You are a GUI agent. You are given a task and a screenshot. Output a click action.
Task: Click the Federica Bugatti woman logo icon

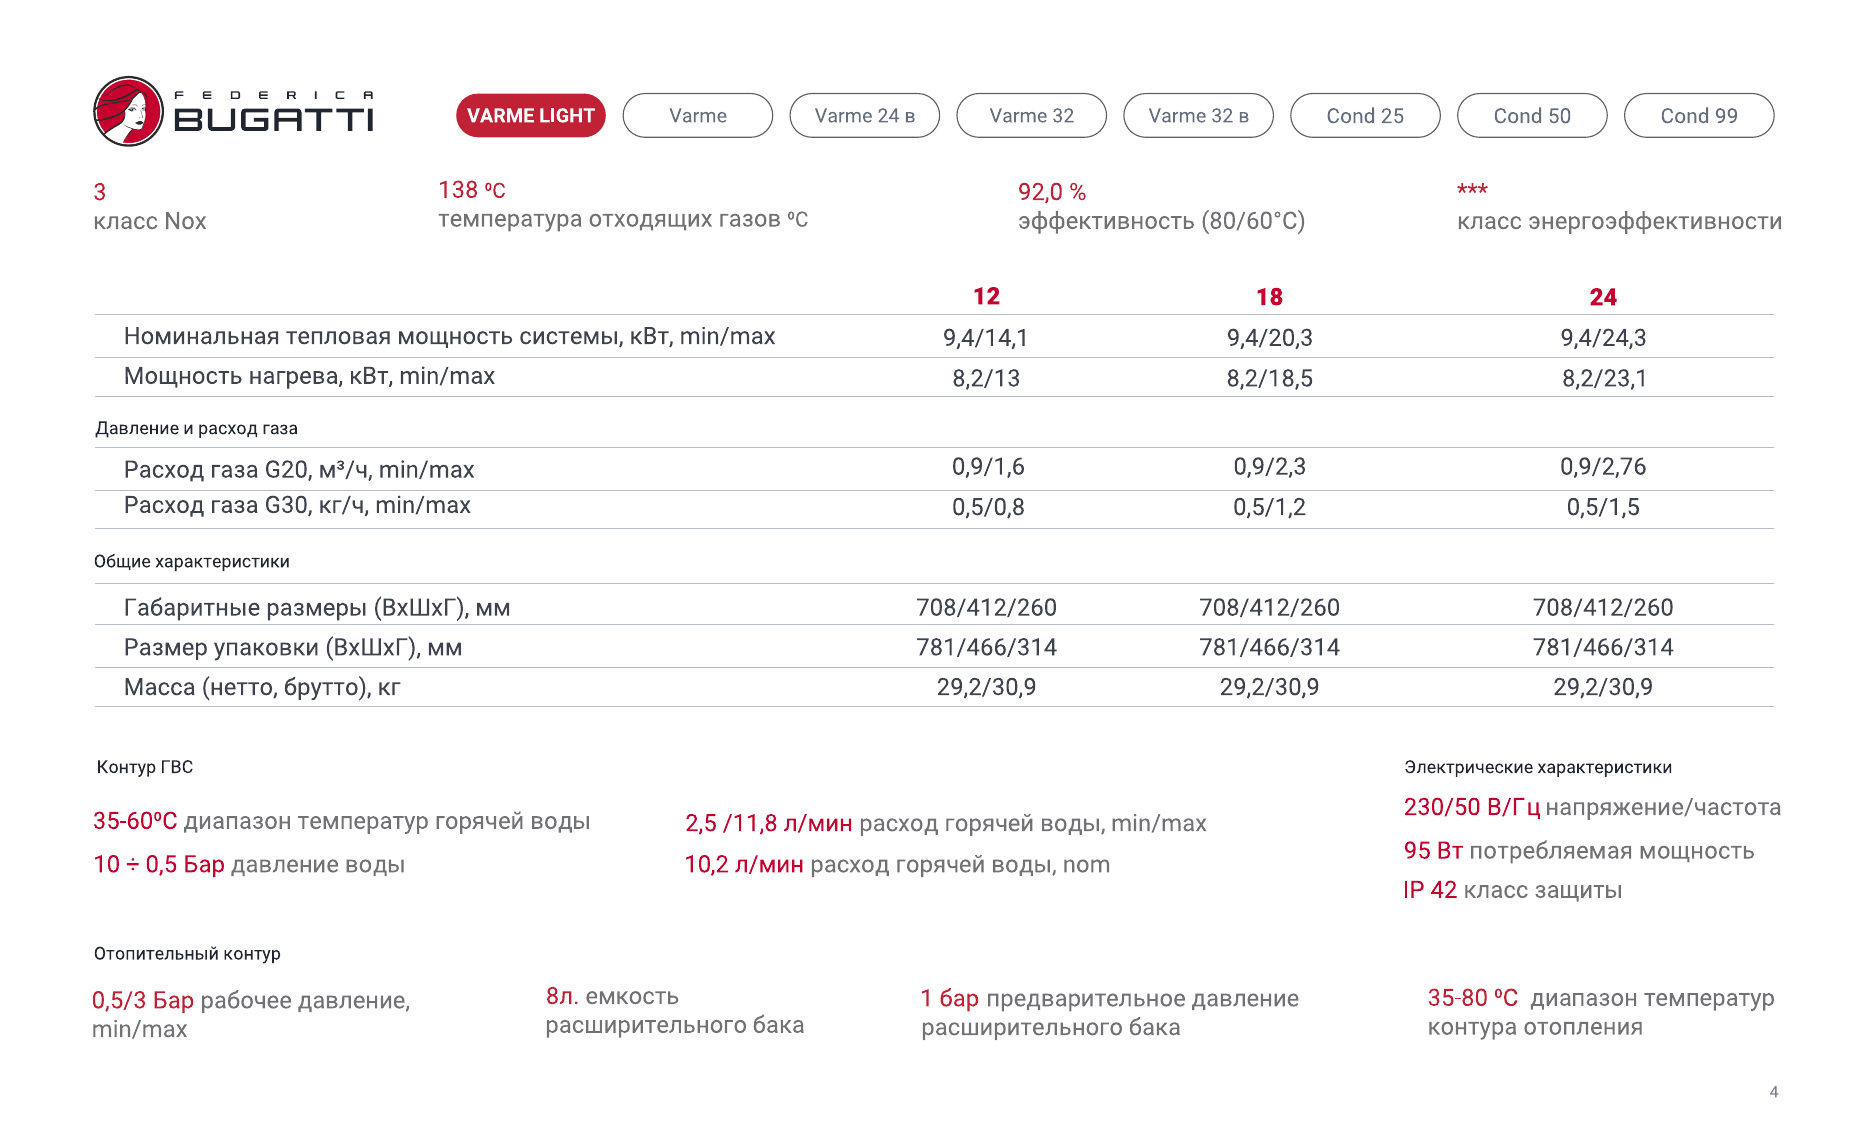128,112
